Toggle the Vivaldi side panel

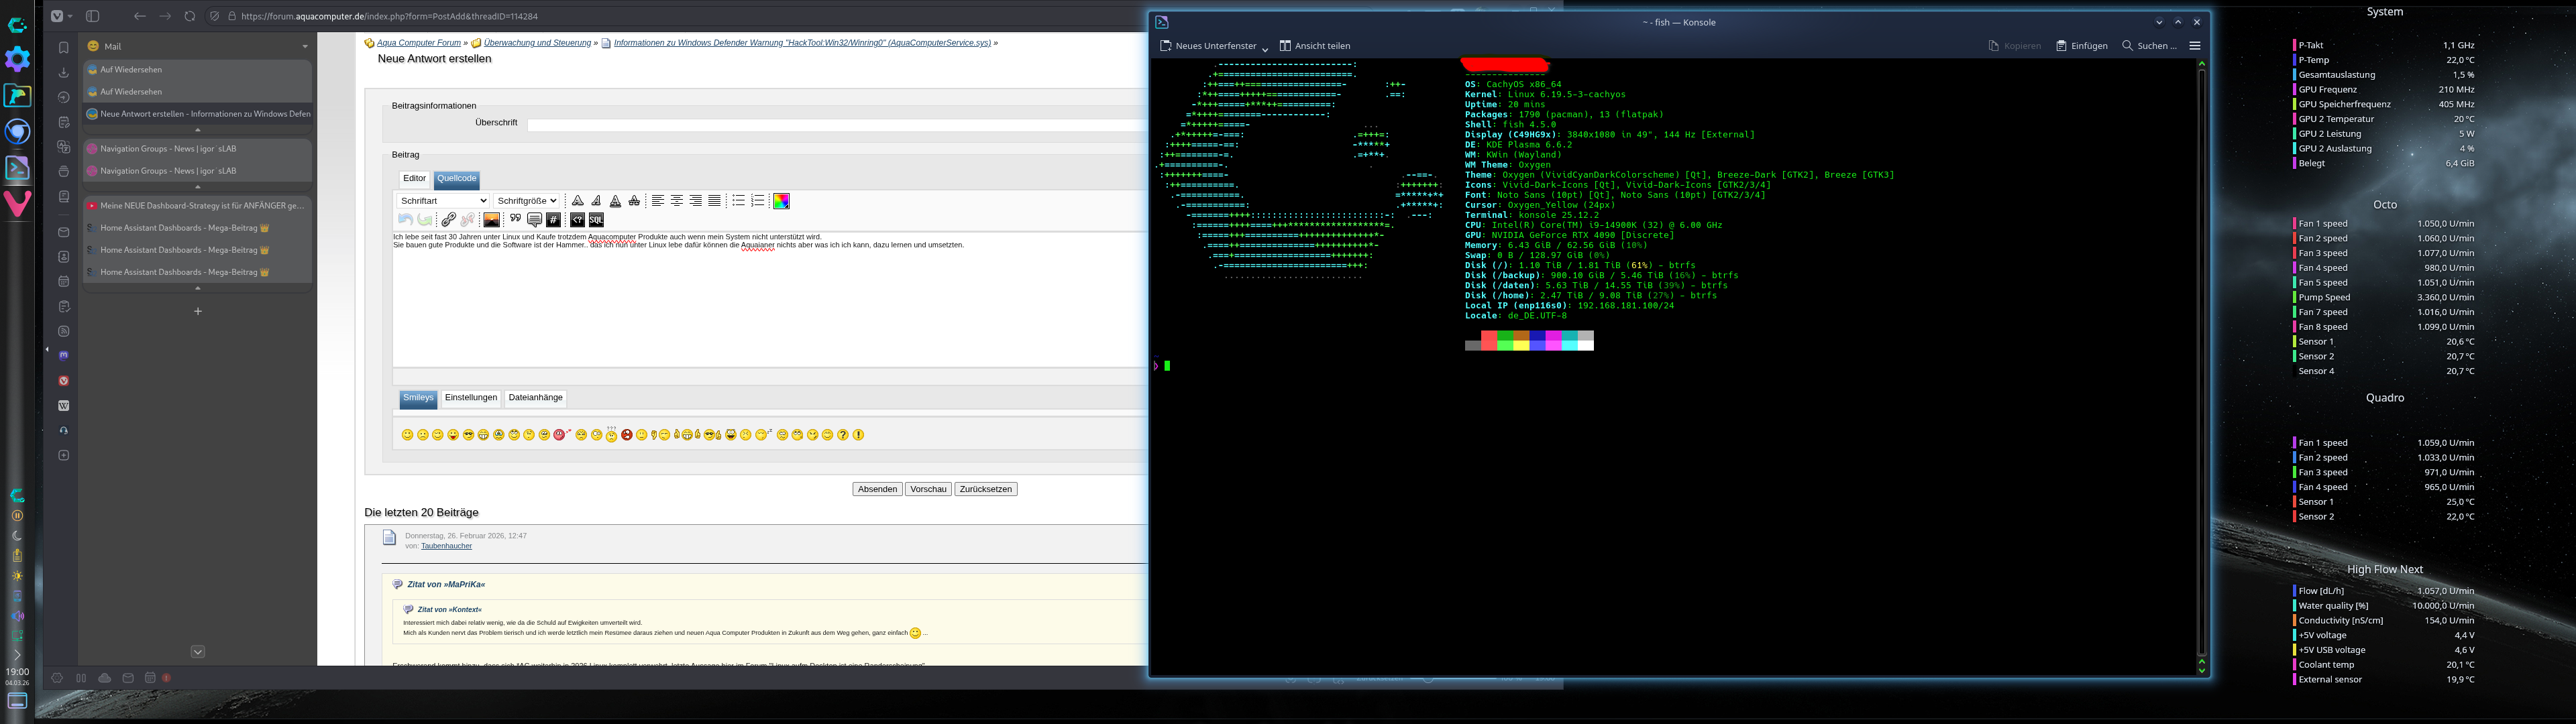pyautogui.click(x=92, y=16)
